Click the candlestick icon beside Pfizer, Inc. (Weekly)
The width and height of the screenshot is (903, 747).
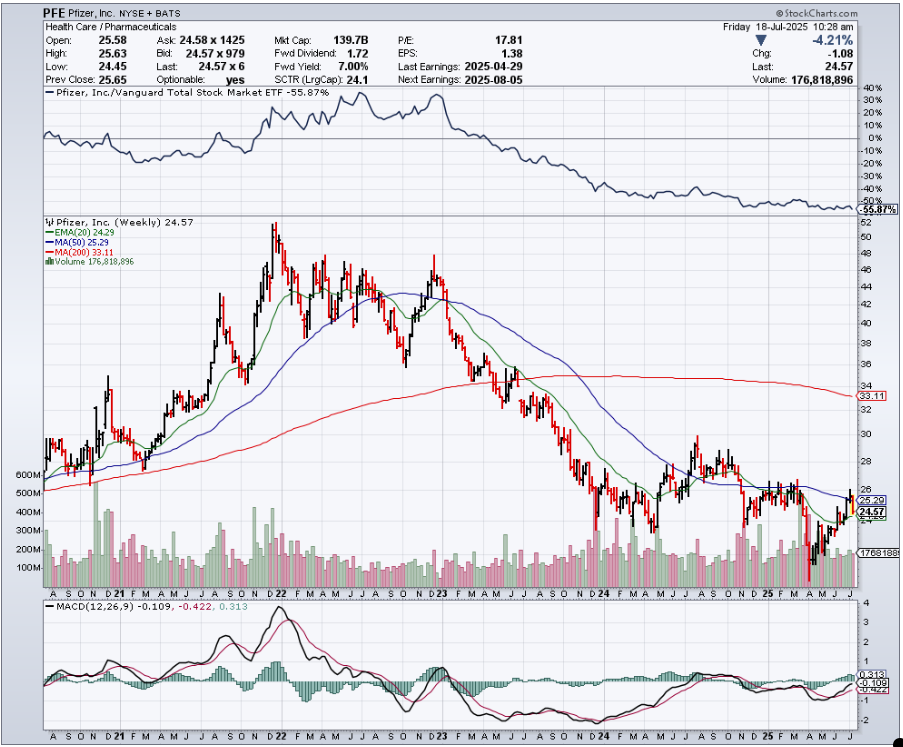coord(50,222)
